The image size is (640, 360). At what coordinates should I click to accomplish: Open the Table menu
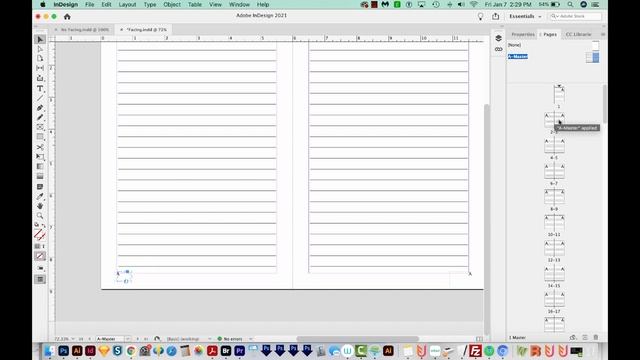coord(195,4)
